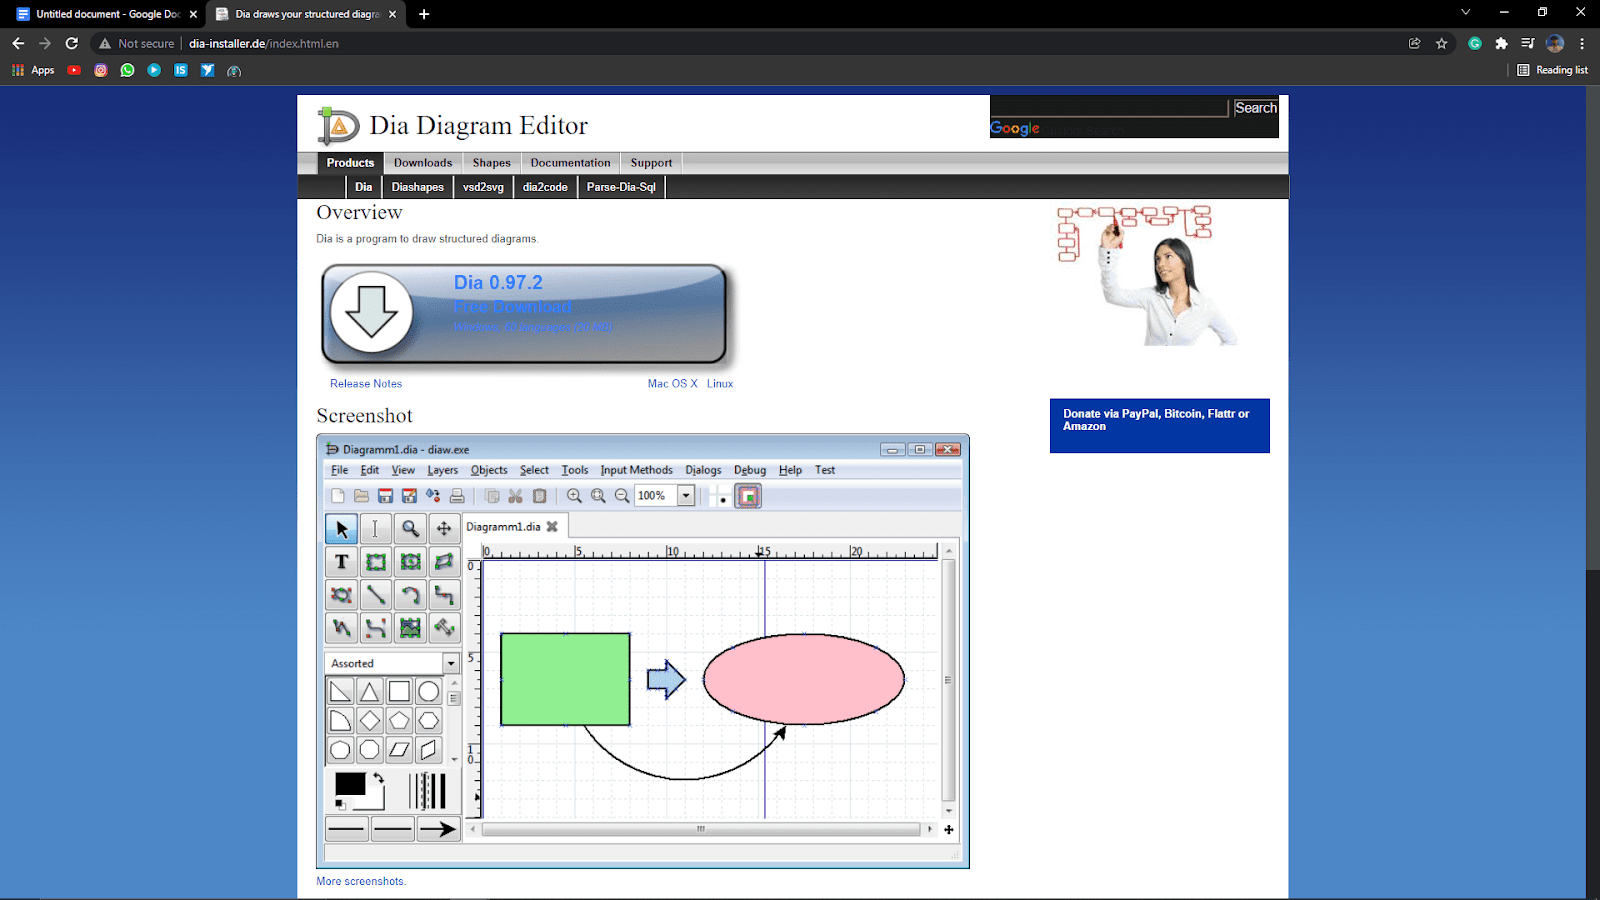Select the Scroll/move diagram tool
The image size is (1600, 900).
tap(444, 528)
